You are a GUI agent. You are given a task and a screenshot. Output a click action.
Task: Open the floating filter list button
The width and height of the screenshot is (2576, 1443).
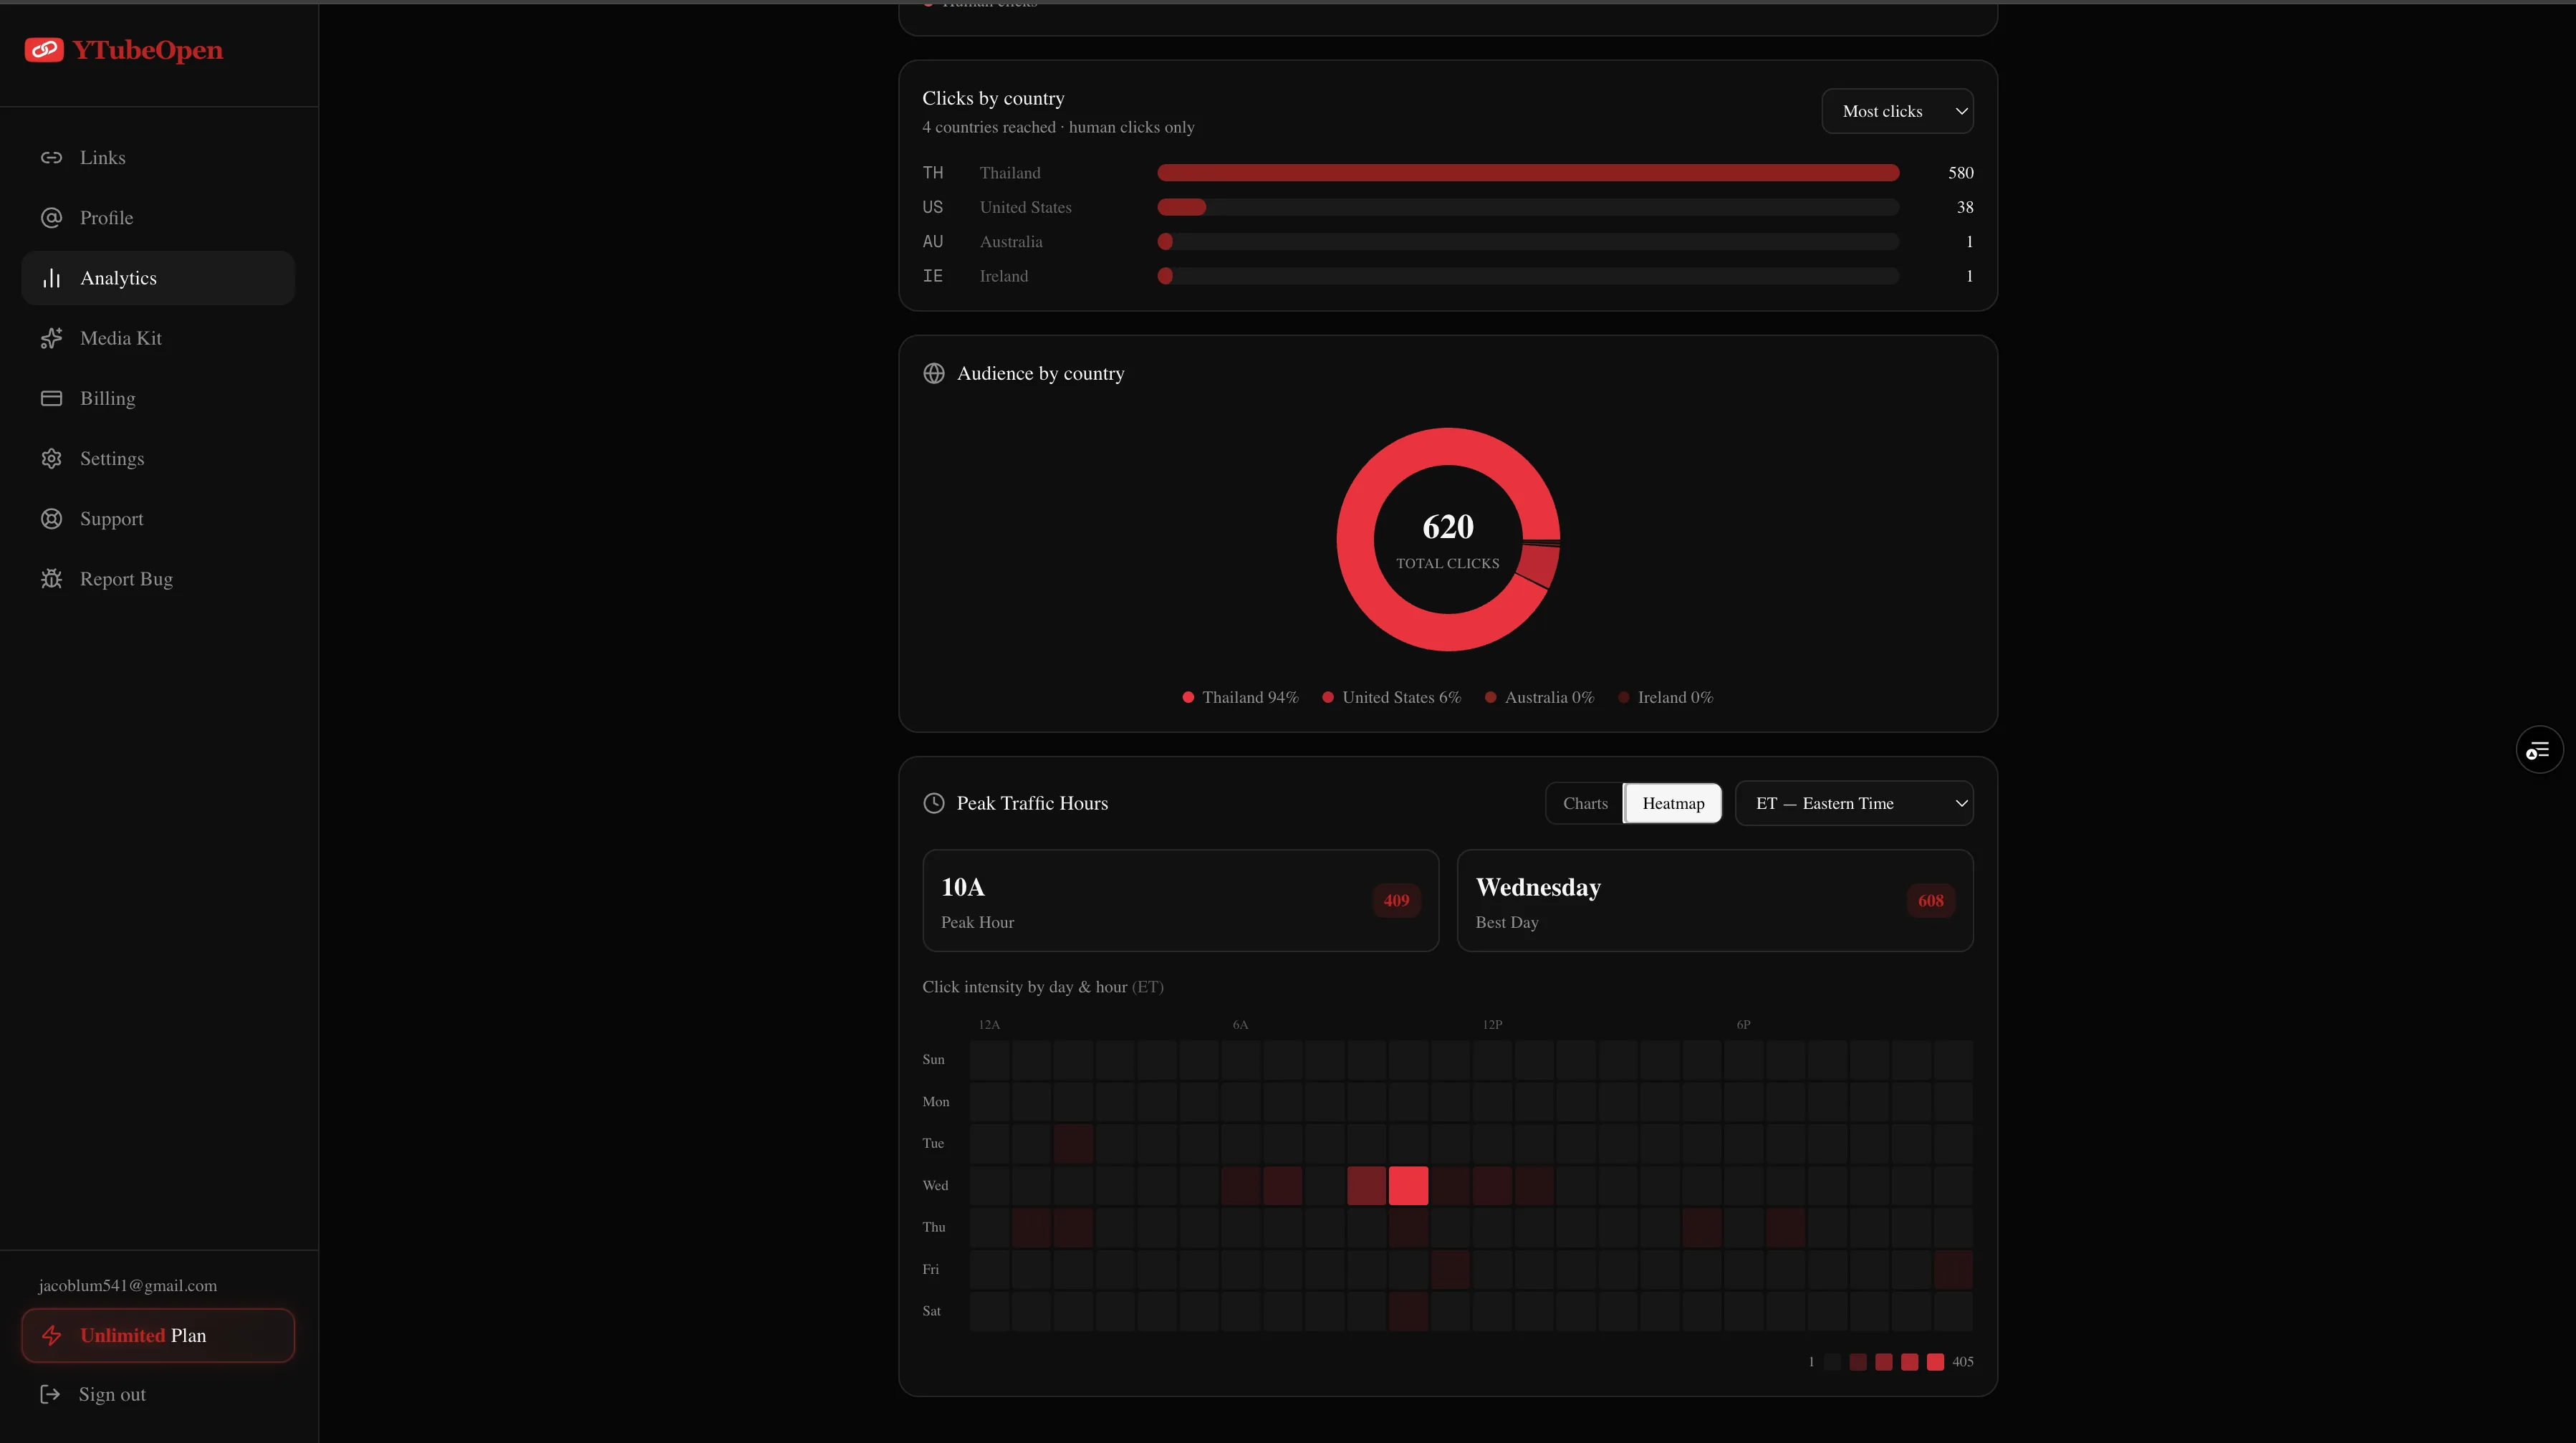2539,750
